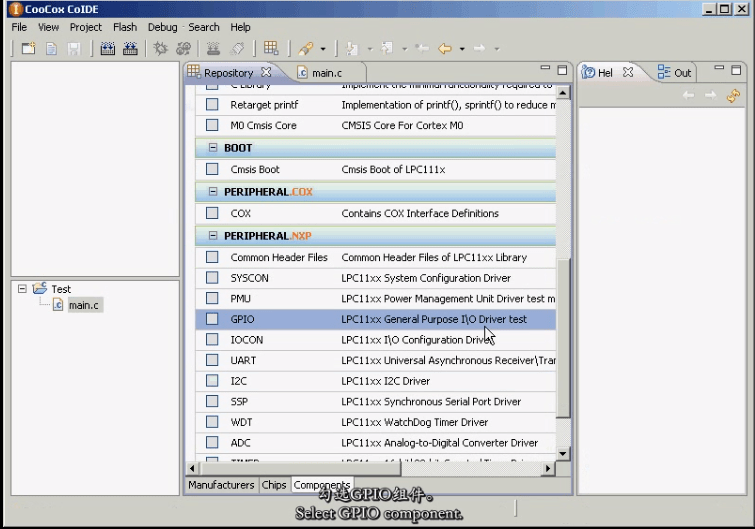
Task: Select the SSP component row
Action: click(376, 401)
